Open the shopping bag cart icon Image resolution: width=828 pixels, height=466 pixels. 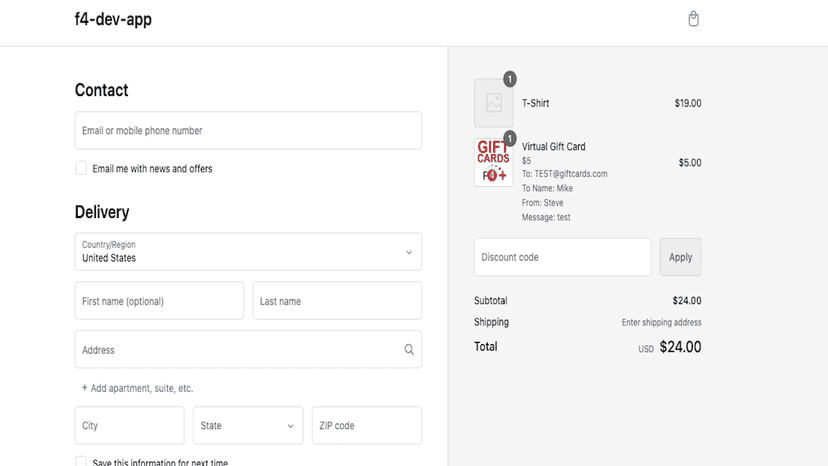pos(693,19)
